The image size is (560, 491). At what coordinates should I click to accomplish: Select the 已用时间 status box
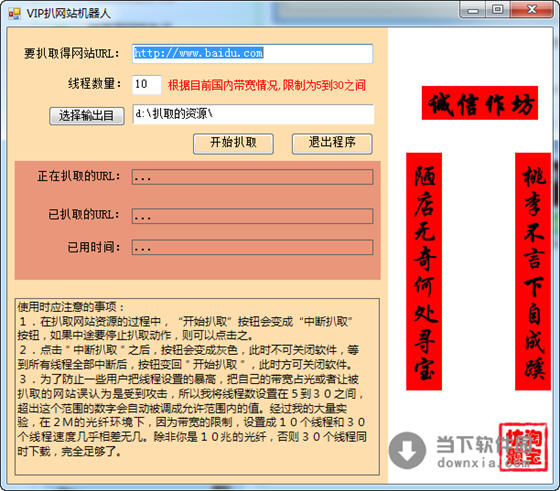click(x=252, y=247)
